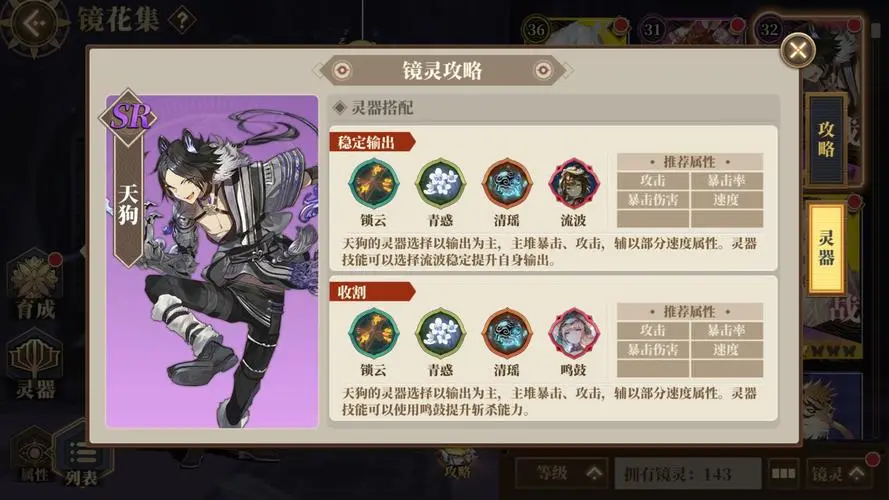This screenshot has height=500, width=889.
Task: Select the 清瑶 icon in 收割 row
Action: (x=507, y=333)
